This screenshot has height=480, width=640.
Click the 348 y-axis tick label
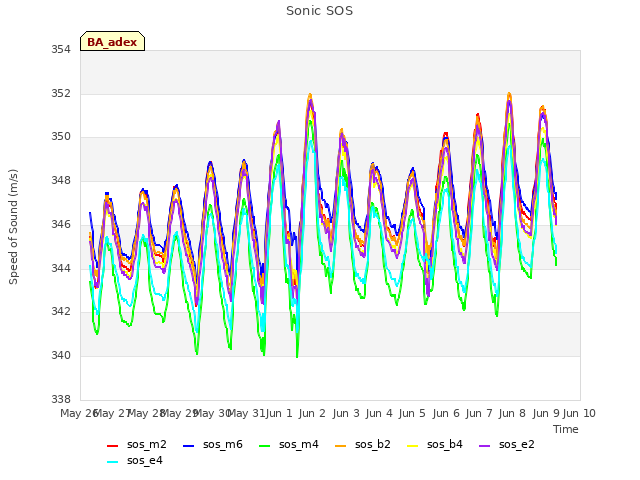61,180
